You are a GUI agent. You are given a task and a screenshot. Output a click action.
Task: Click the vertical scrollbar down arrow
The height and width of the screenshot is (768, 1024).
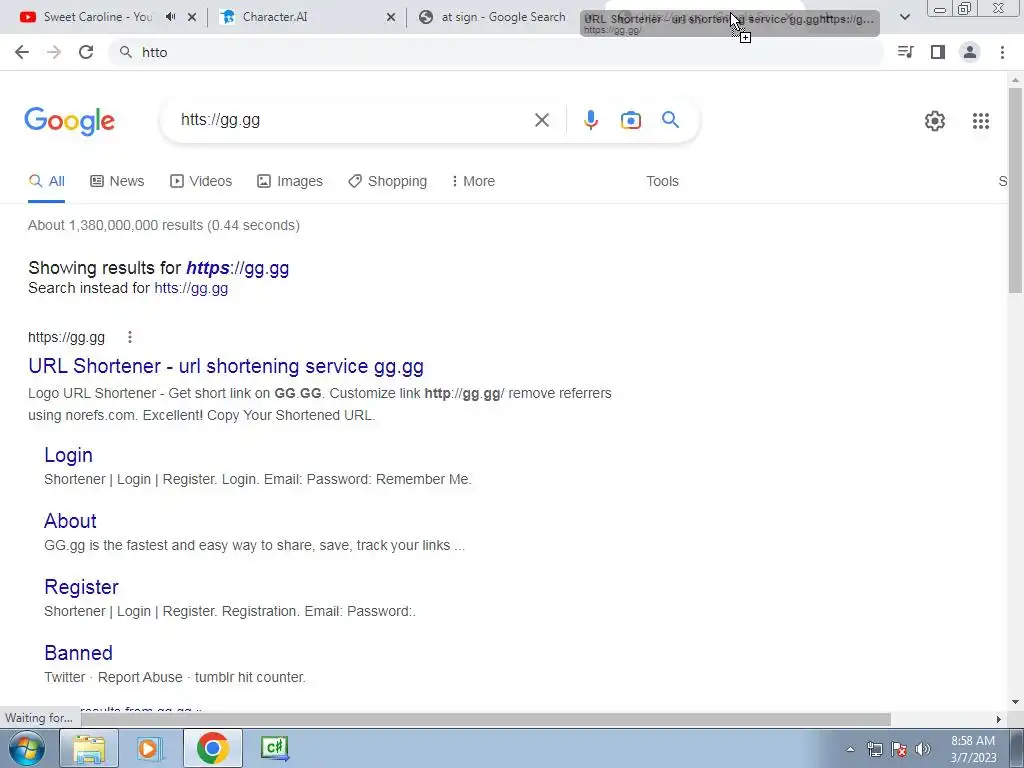pos(1015,703)
